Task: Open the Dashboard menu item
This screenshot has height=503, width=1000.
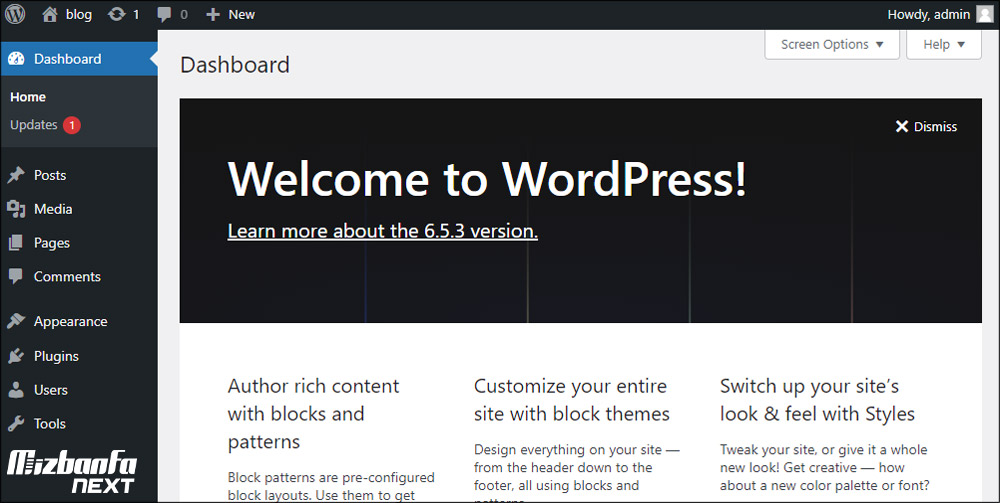Action: 79,59
